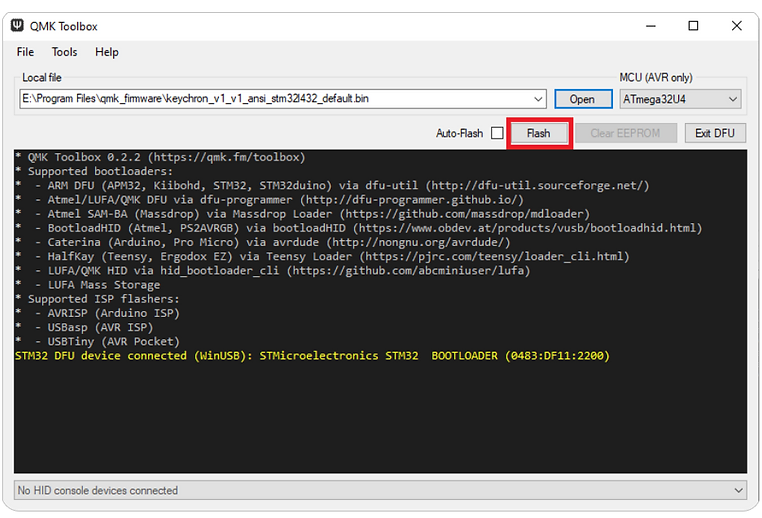Enable the Auto-Flash checkbox

click(x=497, y=133)
